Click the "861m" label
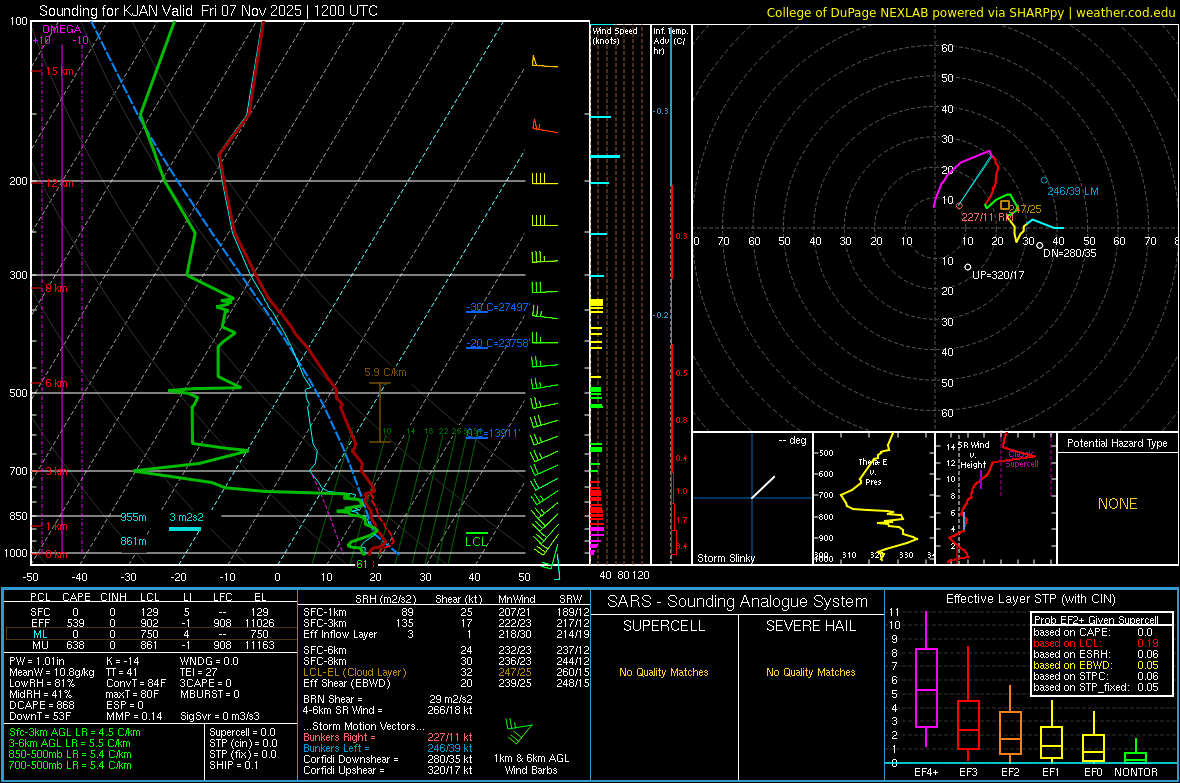This screenshot has width=1180, height=783. tap(133, 541)
